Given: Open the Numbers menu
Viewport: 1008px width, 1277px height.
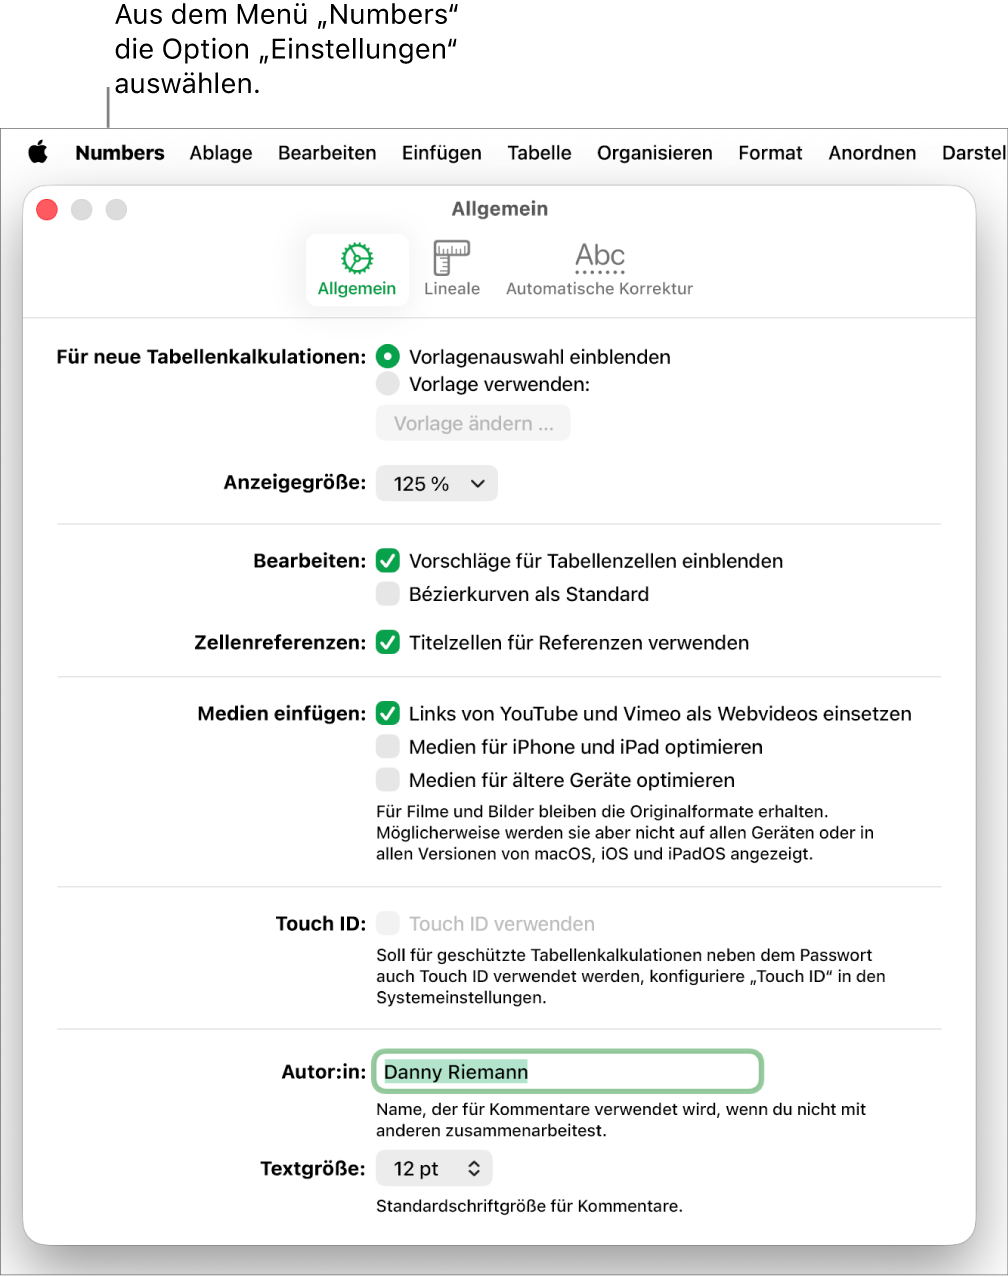Looking at the screenshot, I should click(120, 153).
